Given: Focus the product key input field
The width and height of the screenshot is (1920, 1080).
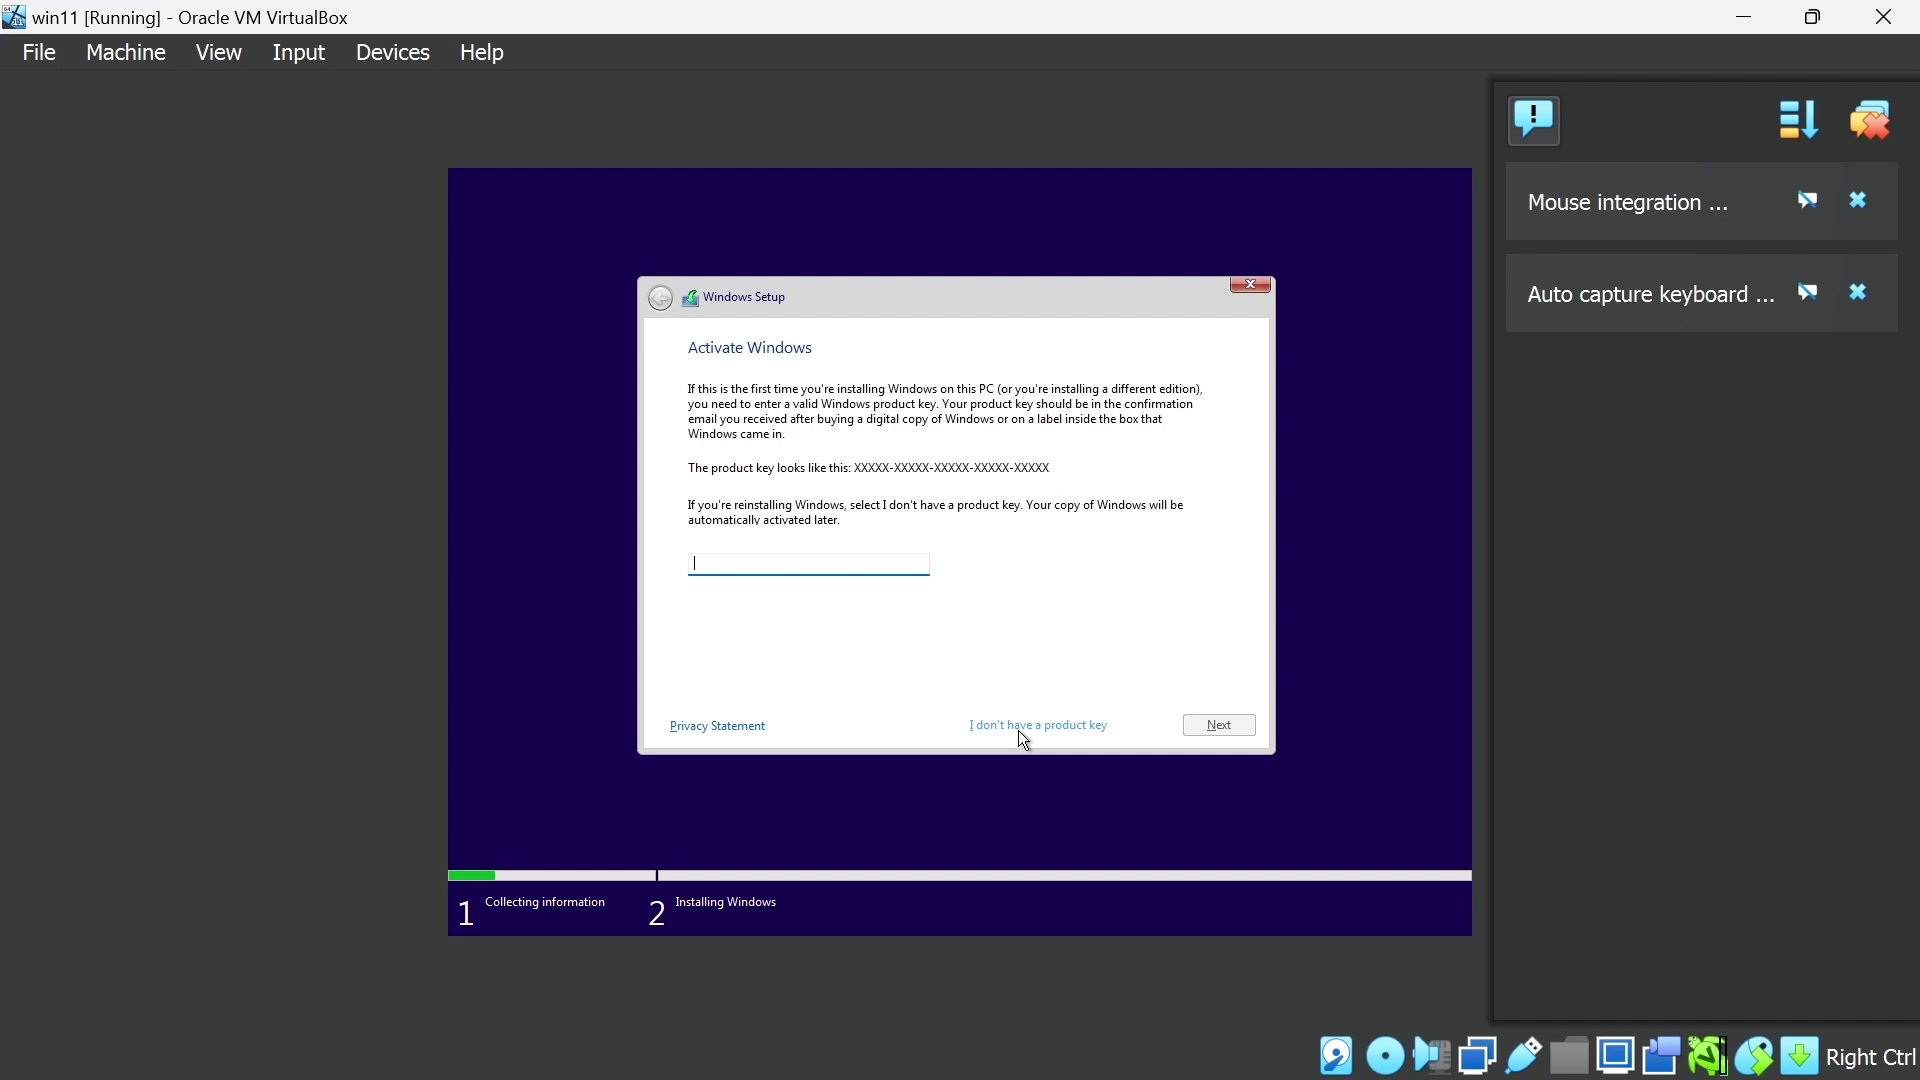Looking at the screenshot, I should click(808, 564).
